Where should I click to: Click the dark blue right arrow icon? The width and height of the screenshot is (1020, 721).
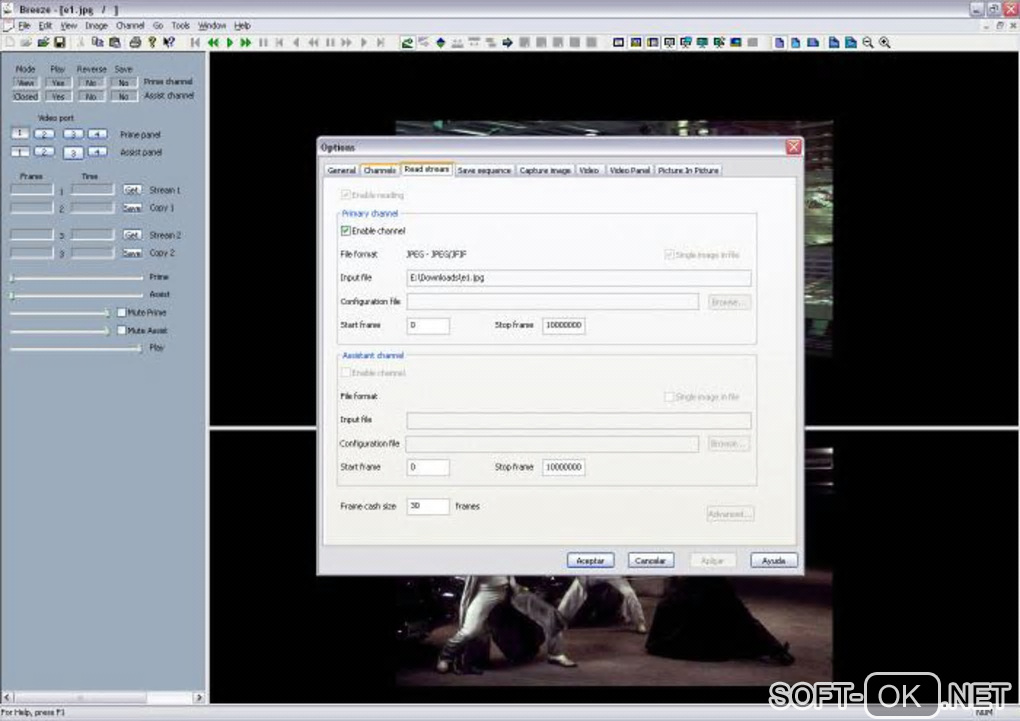click(507, 43)
